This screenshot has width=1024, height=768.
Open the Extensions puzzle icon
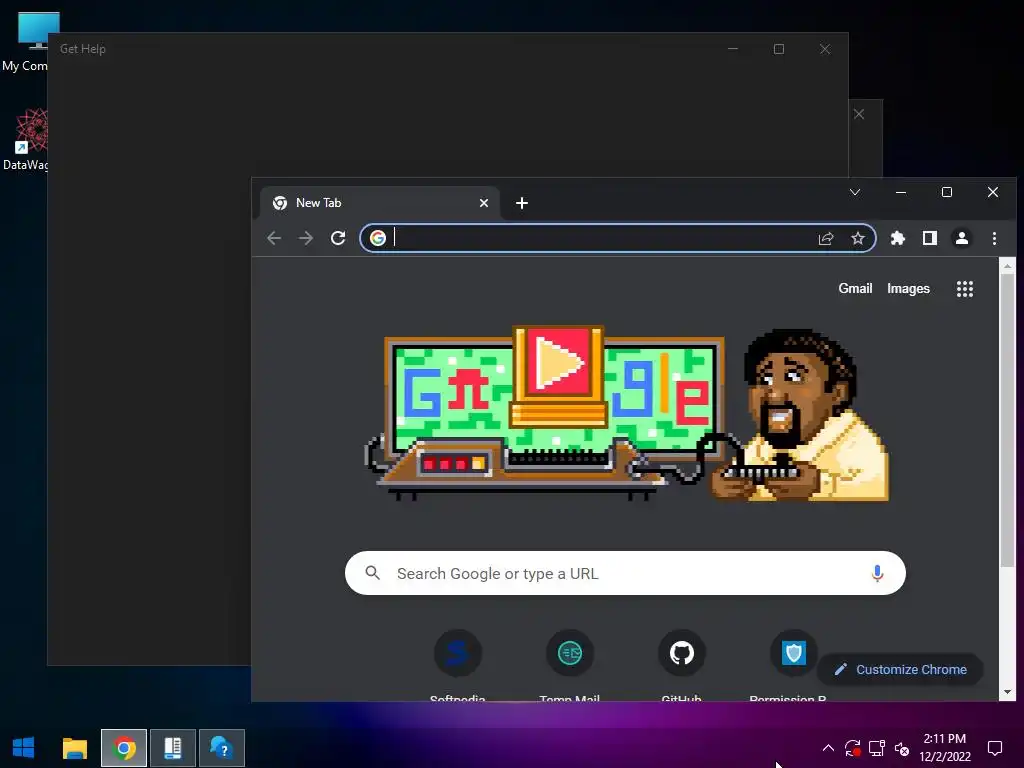[898, 238]
